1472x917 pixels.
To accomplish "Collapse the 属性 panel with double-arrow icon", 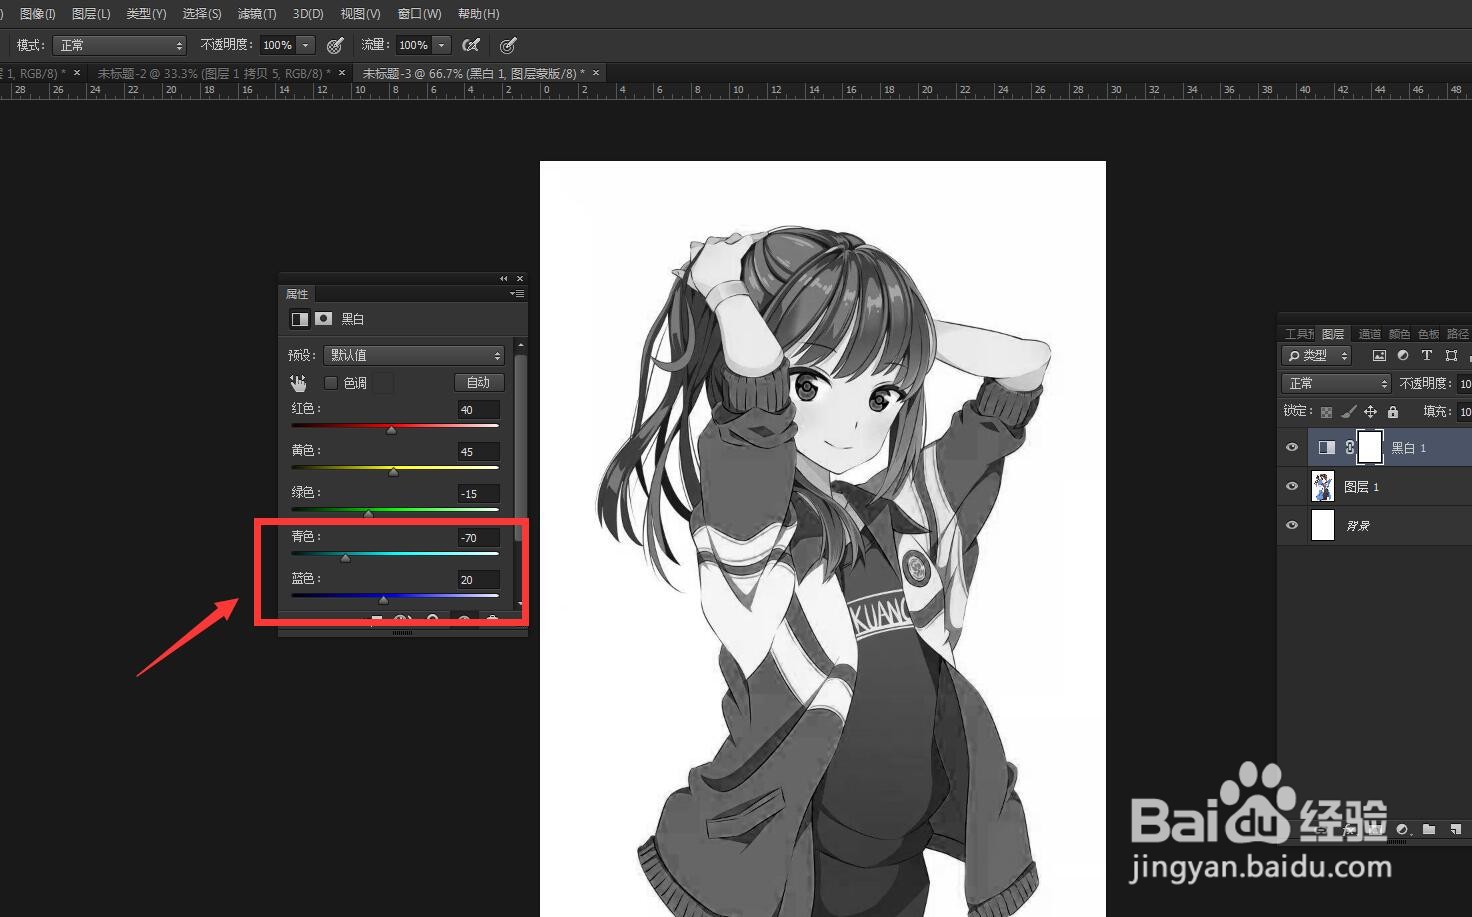I will pos(504,279).
